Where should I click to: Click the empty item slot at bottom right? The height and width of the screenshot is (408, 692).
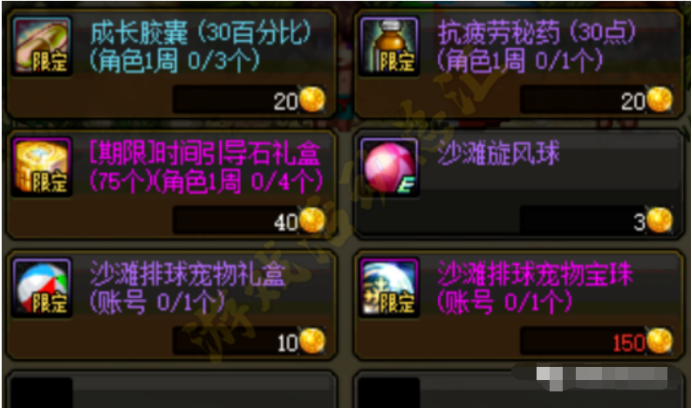(x=519, y=390)
